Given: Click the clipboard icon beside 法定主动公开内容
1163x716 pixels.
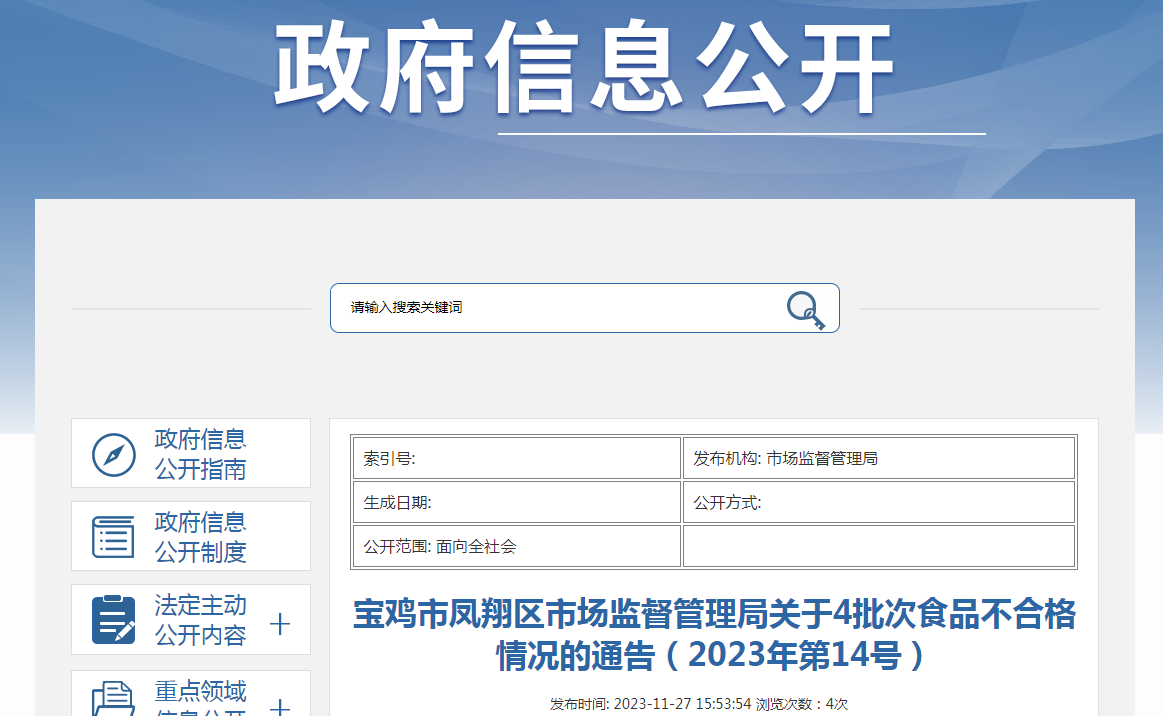Looking at the screenshot, I should tap(113, 620).
